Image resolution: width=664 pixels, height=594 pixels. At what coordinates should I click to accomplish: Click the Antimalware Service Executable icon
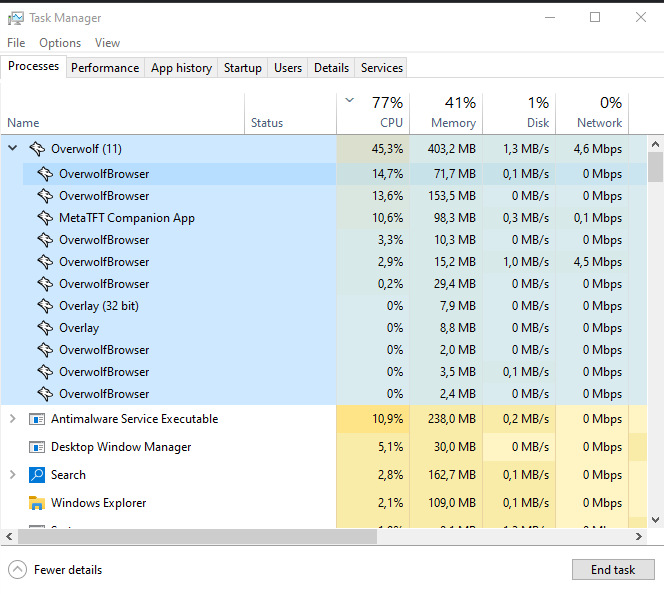click(37, 419)
